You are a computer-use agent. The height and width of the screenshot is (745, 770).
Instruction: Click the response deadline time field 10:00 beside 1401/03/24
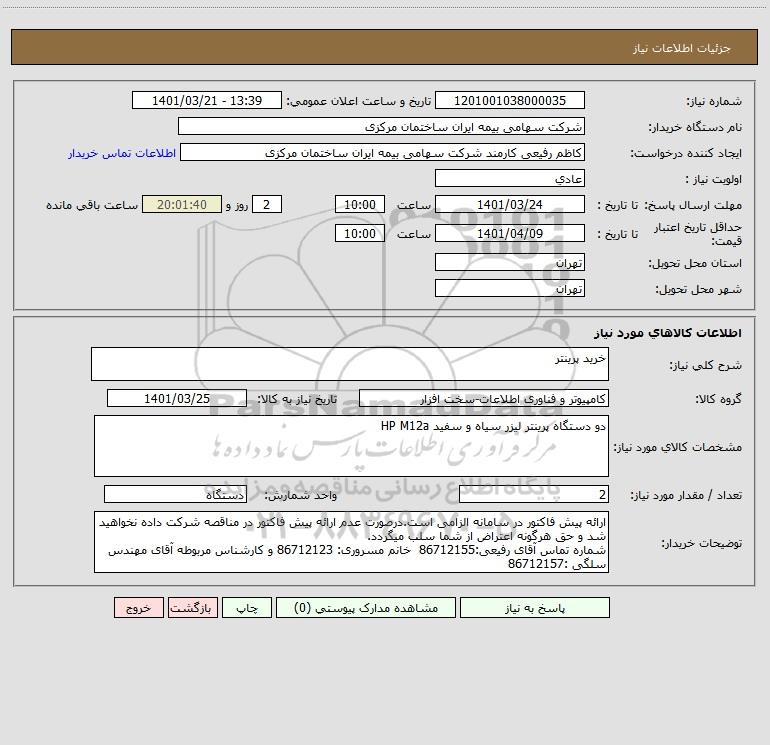(x=359, y=205)
